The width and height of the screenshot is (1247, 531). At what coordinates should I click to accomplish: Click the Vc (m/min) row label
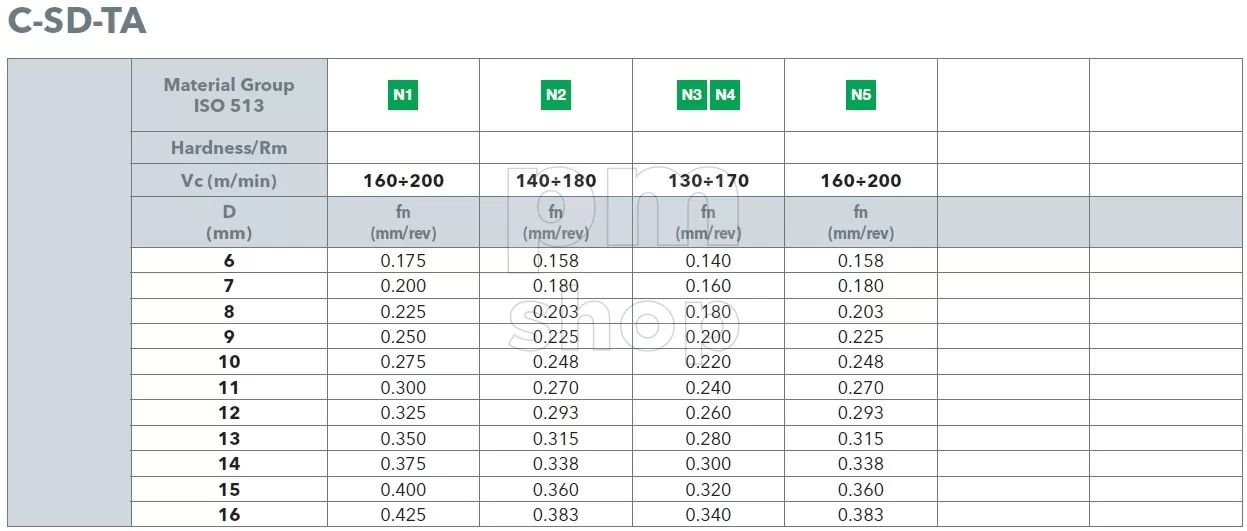(229, 181)
